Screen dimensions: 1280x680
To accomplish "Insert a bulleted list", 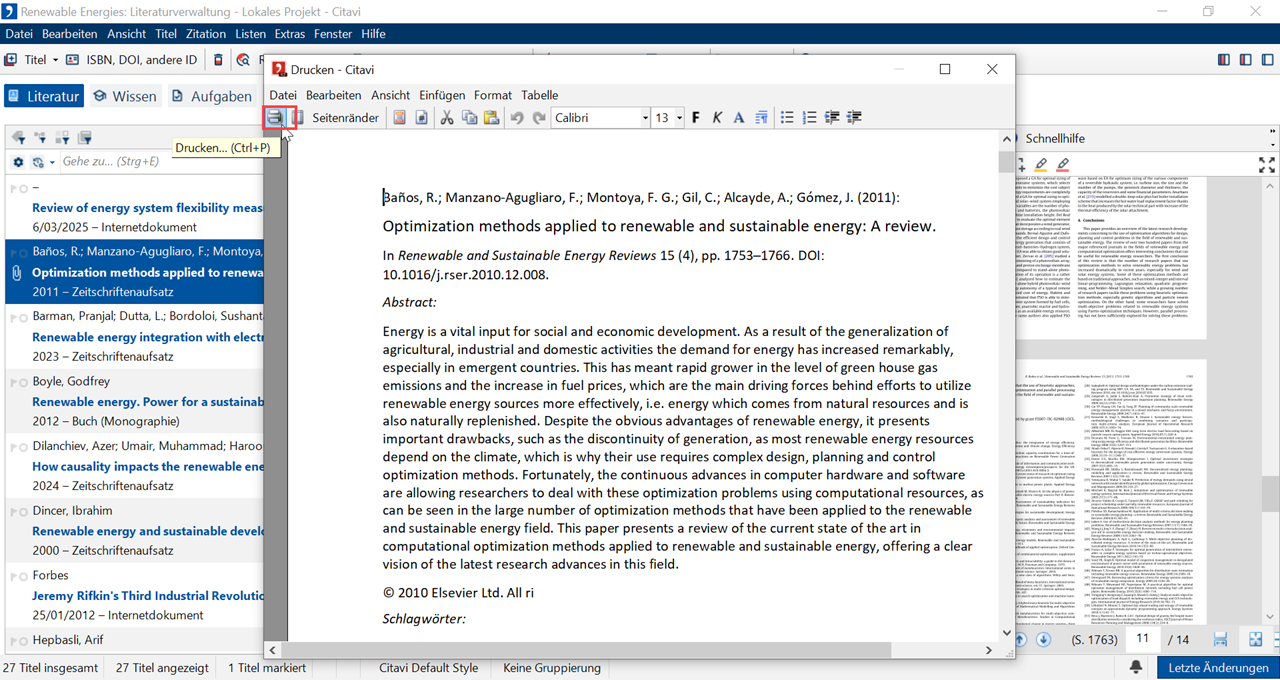I will click(787, 118).
